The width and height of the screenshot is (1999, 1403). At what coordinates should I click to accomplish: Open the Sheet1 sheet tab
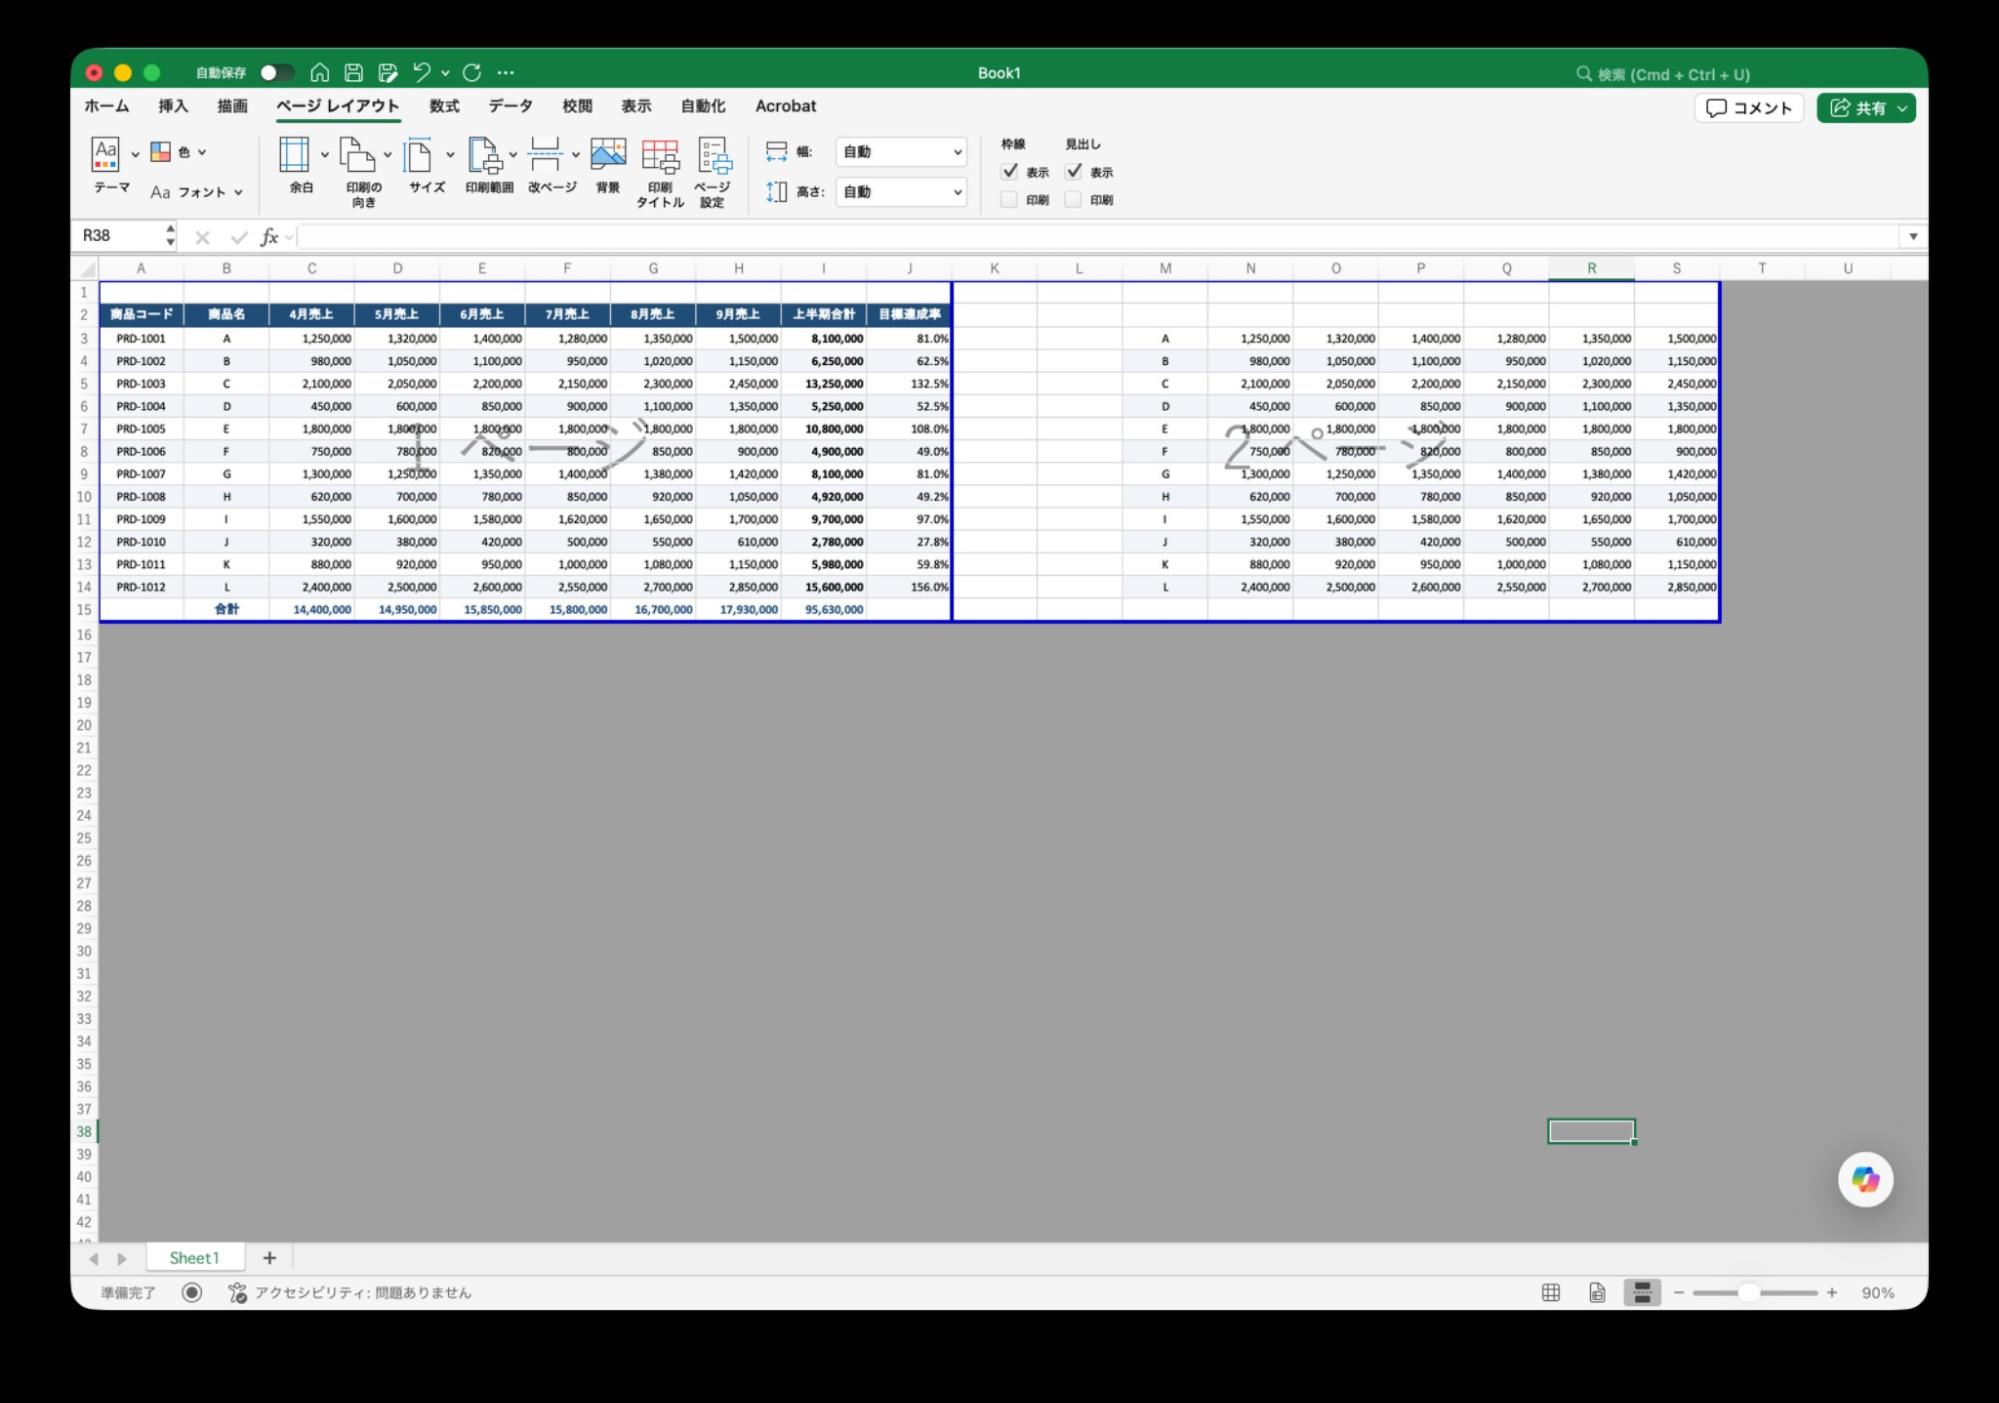point(194,1258)
